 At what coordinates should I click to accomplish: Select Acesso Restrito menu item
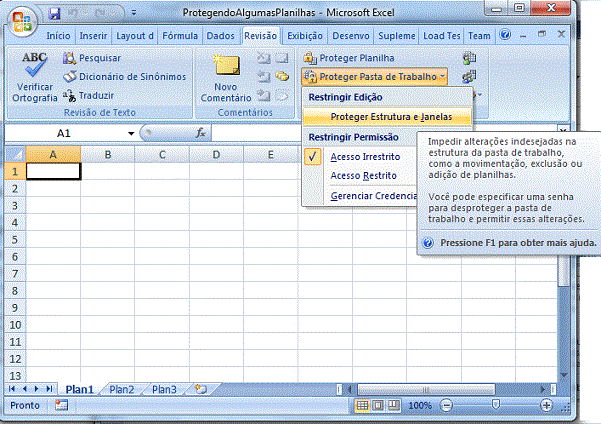(363, 176)
